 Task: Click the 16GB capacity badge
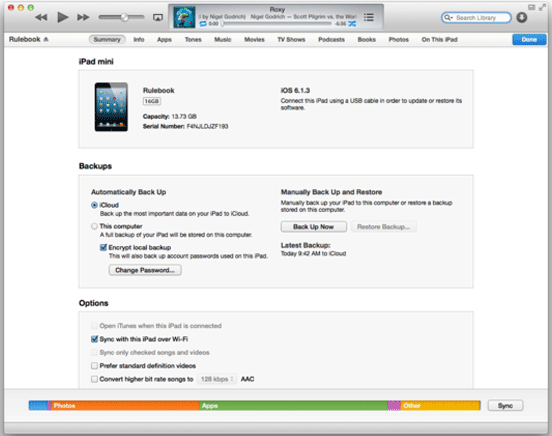coord(152,101)
